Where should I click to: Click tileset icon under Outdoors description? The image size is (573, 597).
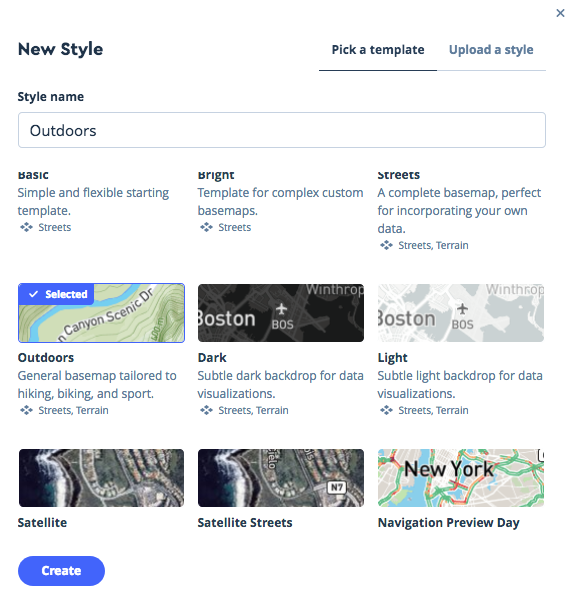click(x=26, y=410)
